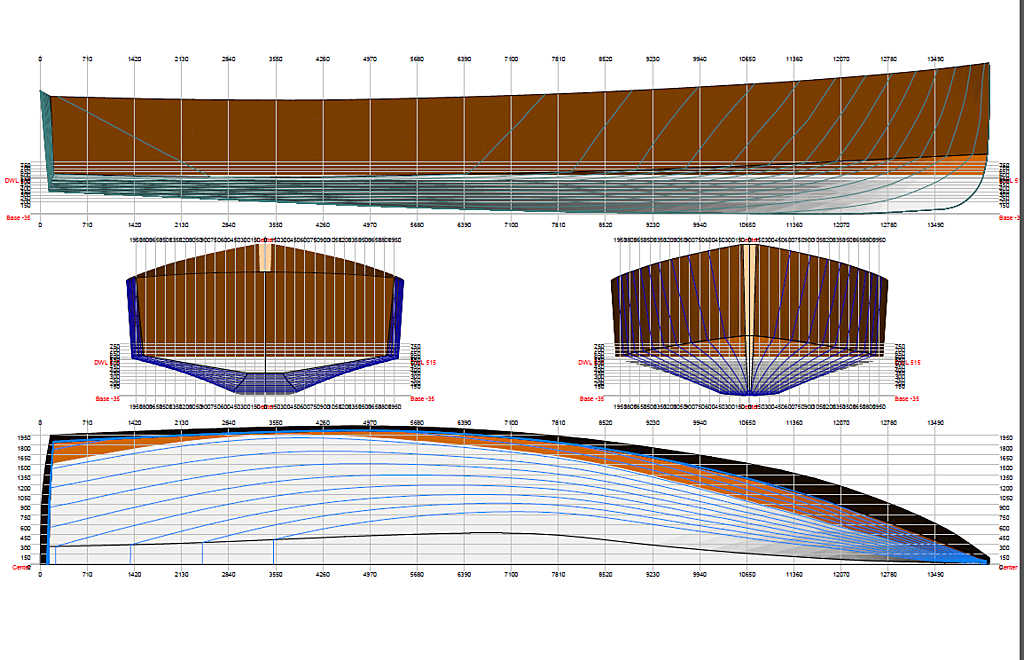Image resolution: width=1024 pixels, height=660 pixels.
Task: Click station 1420 label below the plan view
Action: point(135,575)
